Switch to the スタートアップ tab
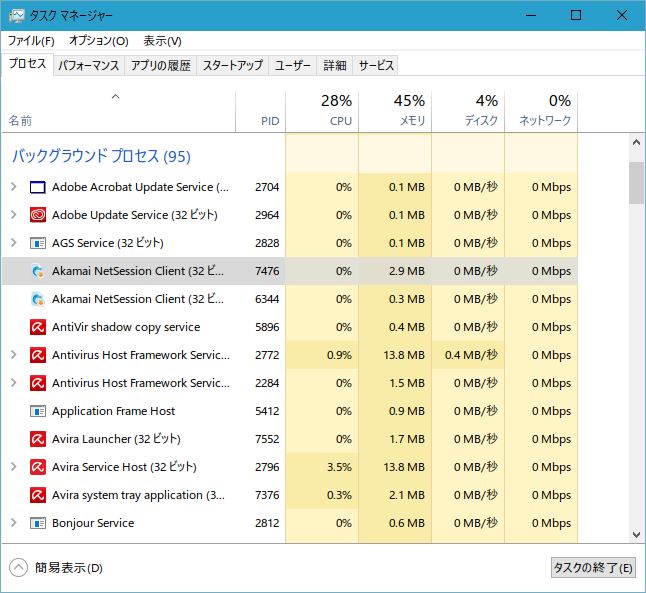Viewport: 646px width, 593px height. 233,66
